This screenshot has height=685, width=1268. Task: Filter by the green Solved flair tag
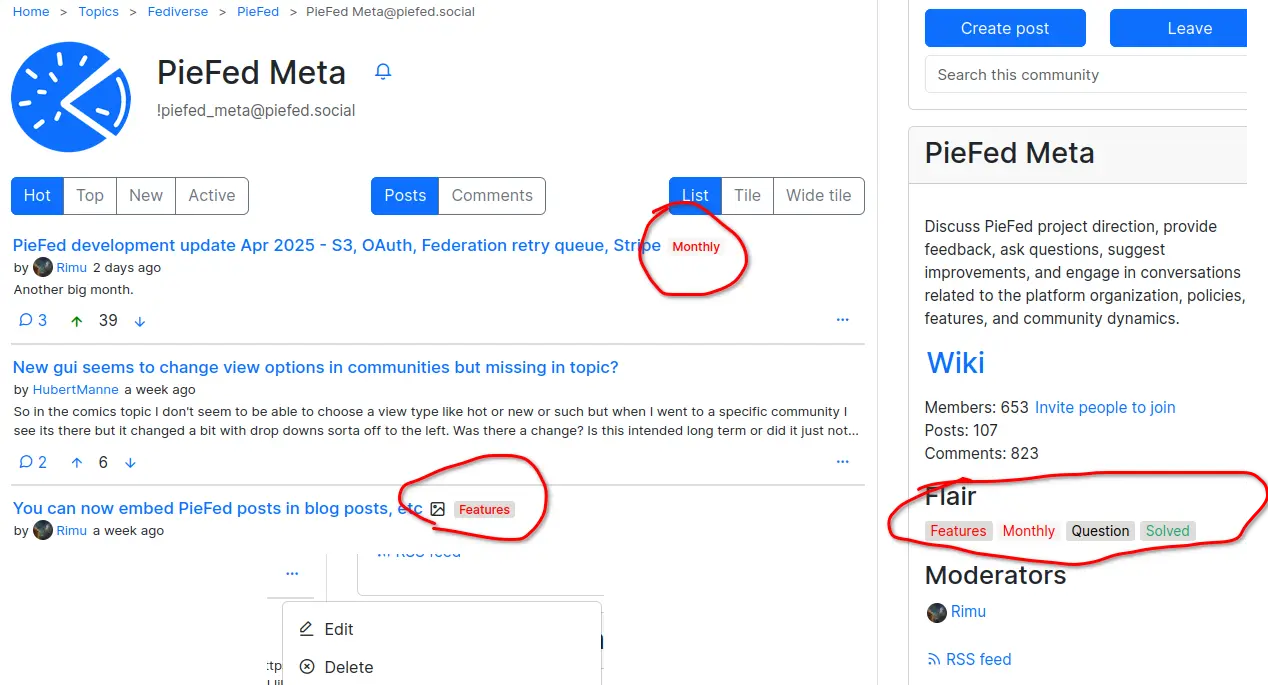click(x=1167, y=531)
